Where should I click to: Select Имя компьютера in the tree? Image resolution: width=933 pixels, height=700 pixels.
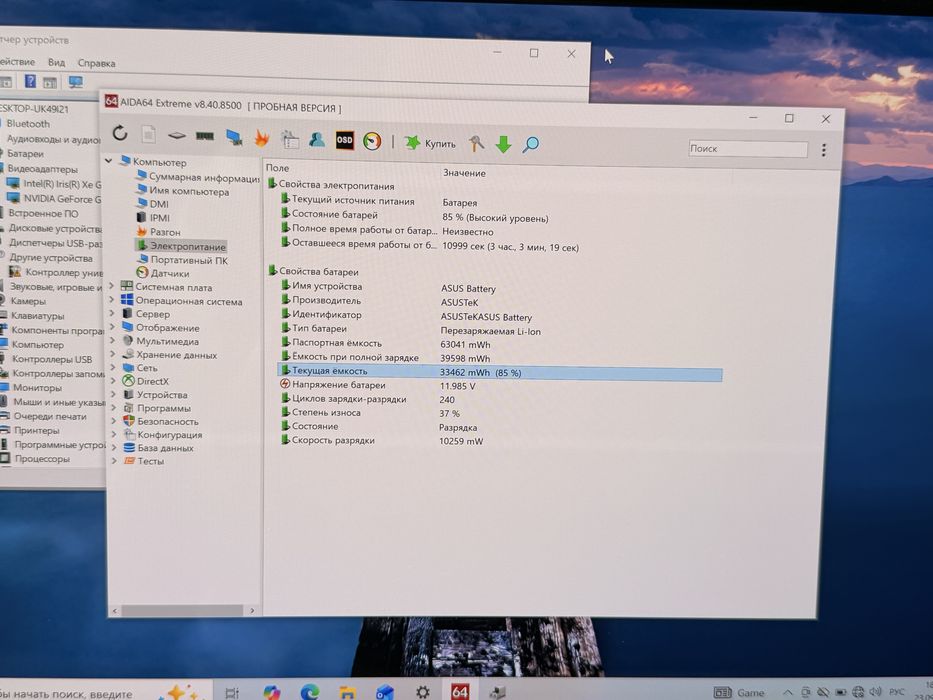coord(189,191)
